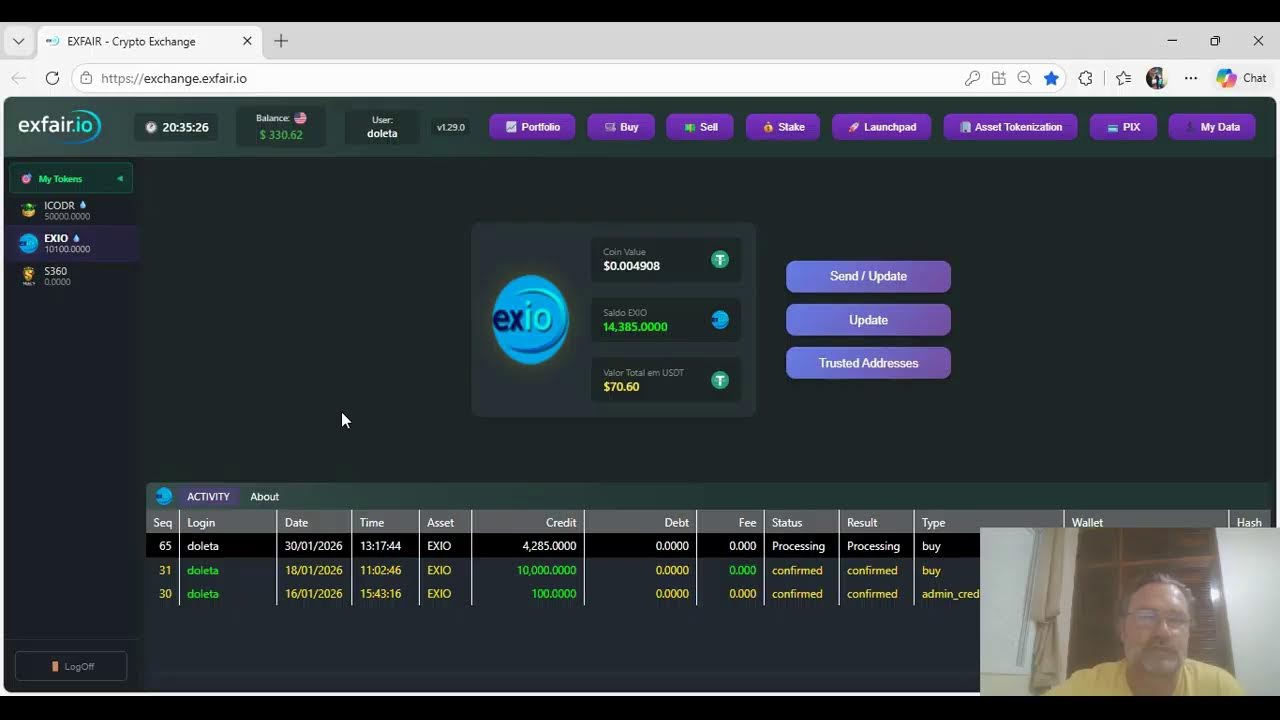This screenshot has width=1280, height=720.
Task: Click the Send / Update button
Action: [868, 276]
